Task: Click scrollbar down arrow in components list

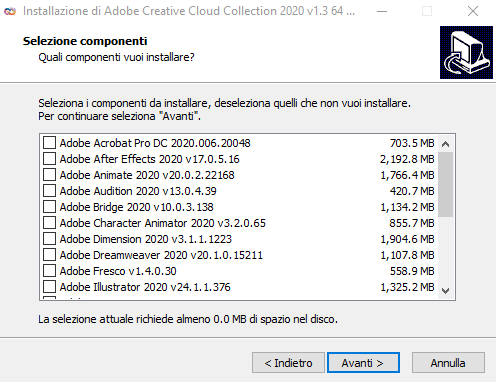Action: click(445, 291)
